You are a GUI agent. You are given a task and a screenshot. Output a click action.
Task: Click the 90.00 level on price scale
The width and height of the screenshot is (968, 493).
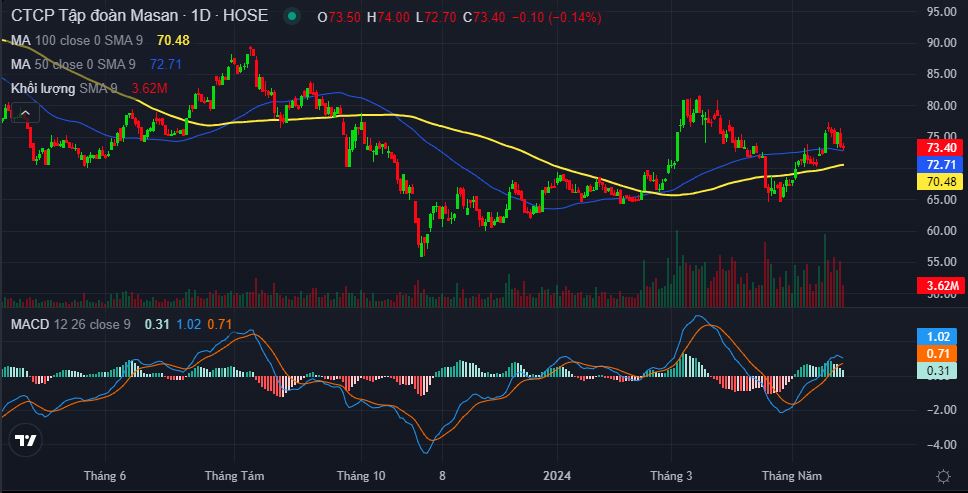coord(939,43)
